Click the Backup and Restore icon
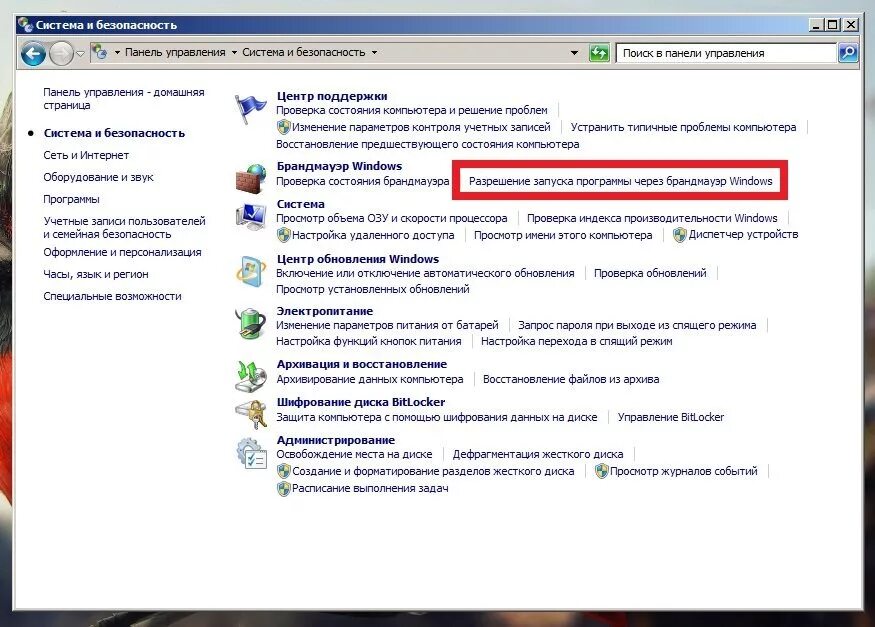 [x=251, y=377]
